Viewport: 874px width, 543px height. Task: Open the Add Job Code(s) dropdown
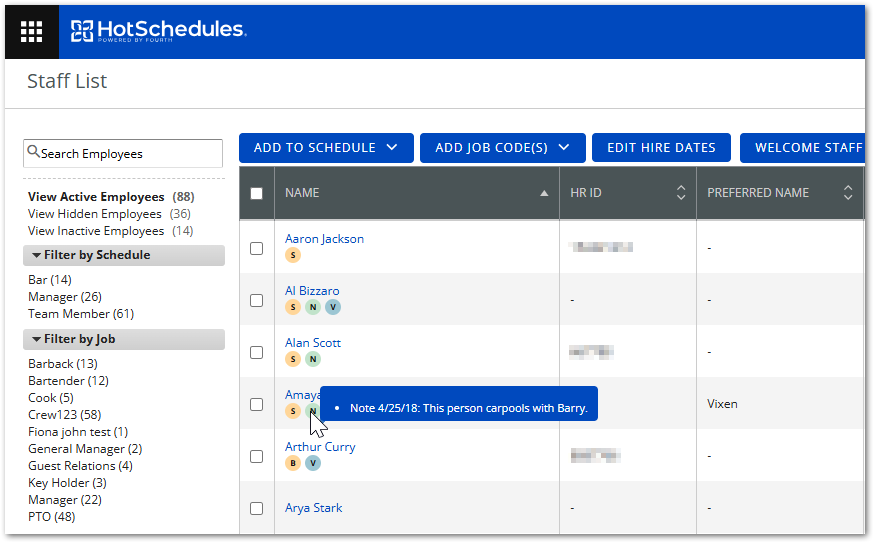coord(502,148)
